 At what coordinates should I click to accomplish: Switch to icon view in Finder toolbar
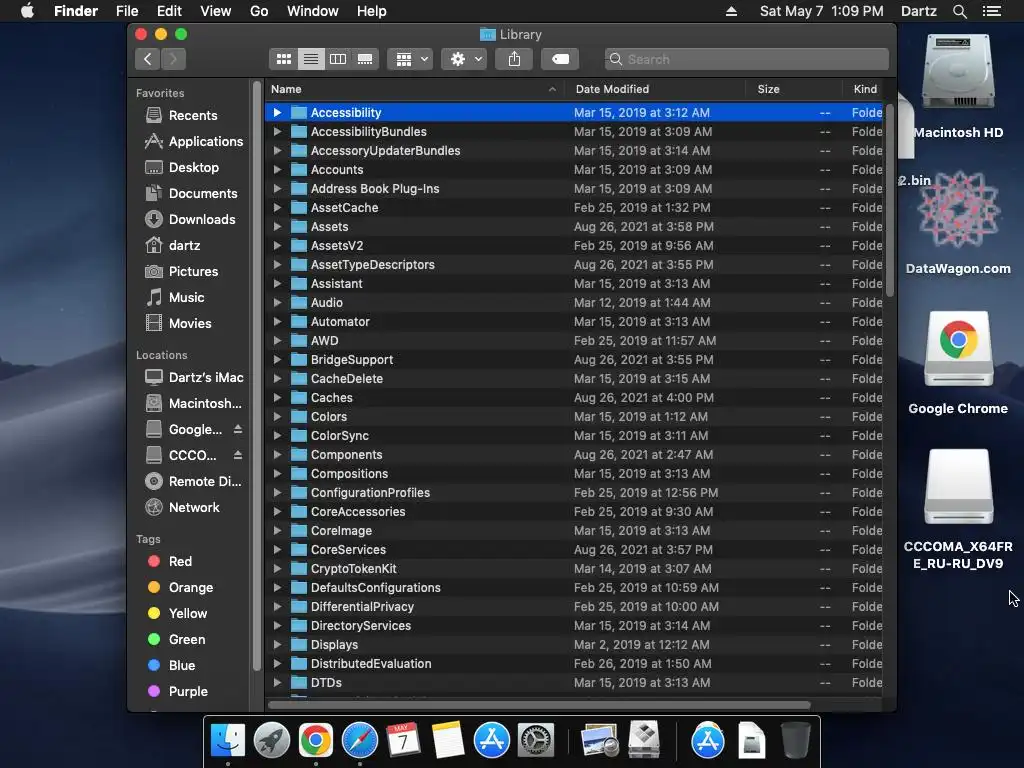[x=283, y=59]
